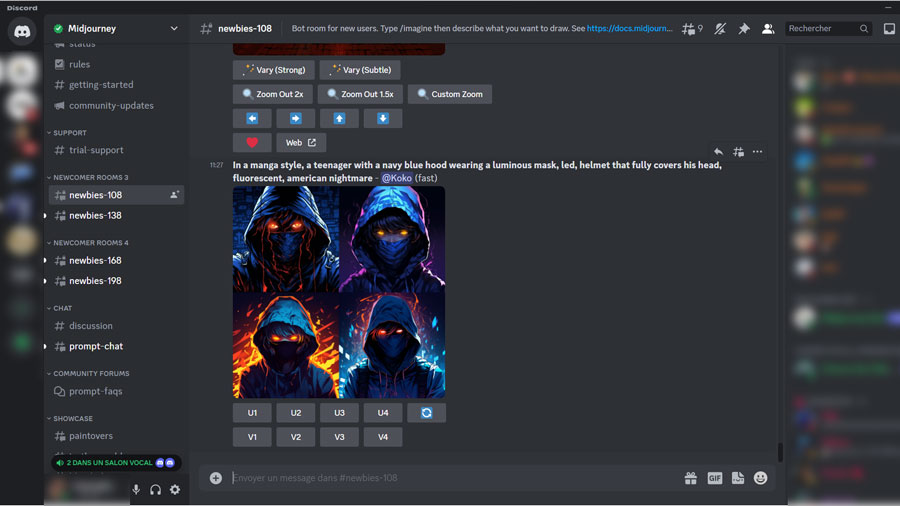This screenshot has width=900, height=506.
Task: Toggle headphones deafen
Action: [x=155, y=489]
